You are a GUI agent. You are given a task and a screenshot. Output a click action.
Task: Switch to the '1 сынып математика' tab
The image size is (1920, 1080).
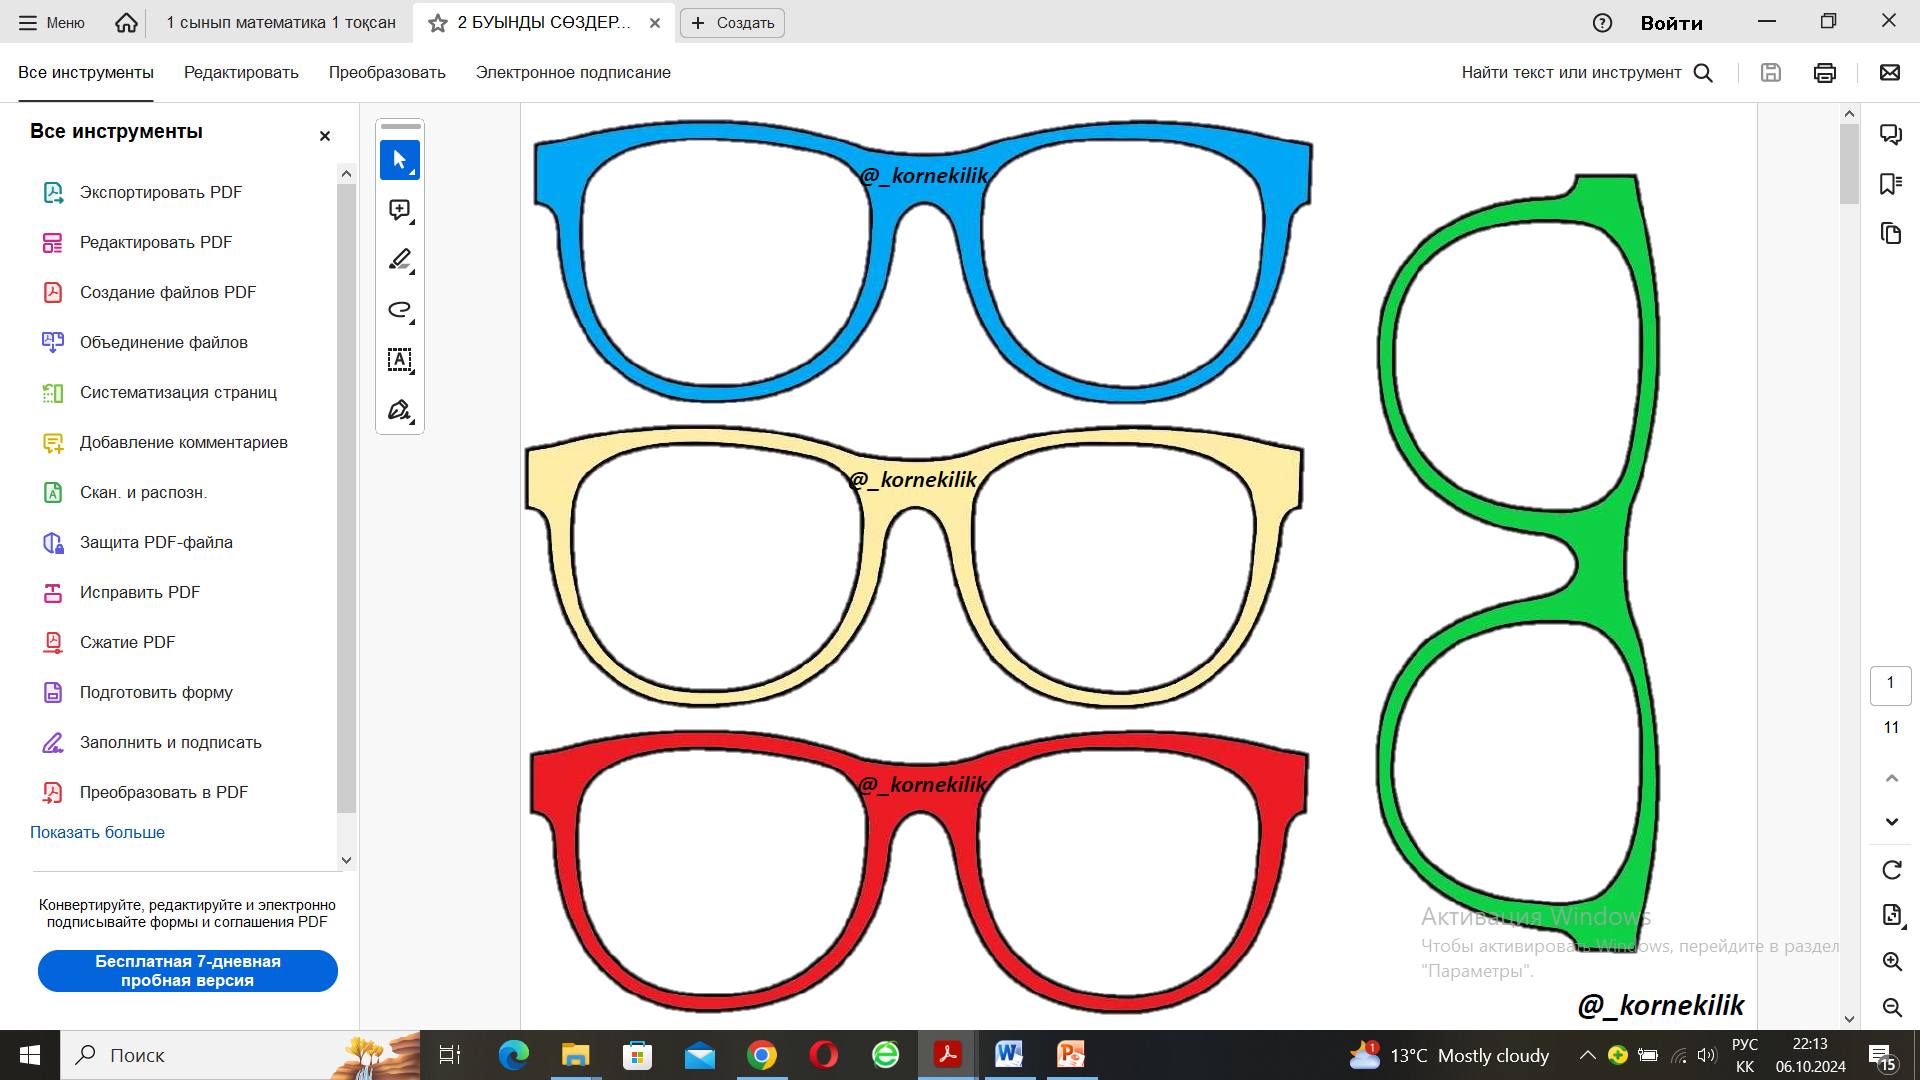280,23
